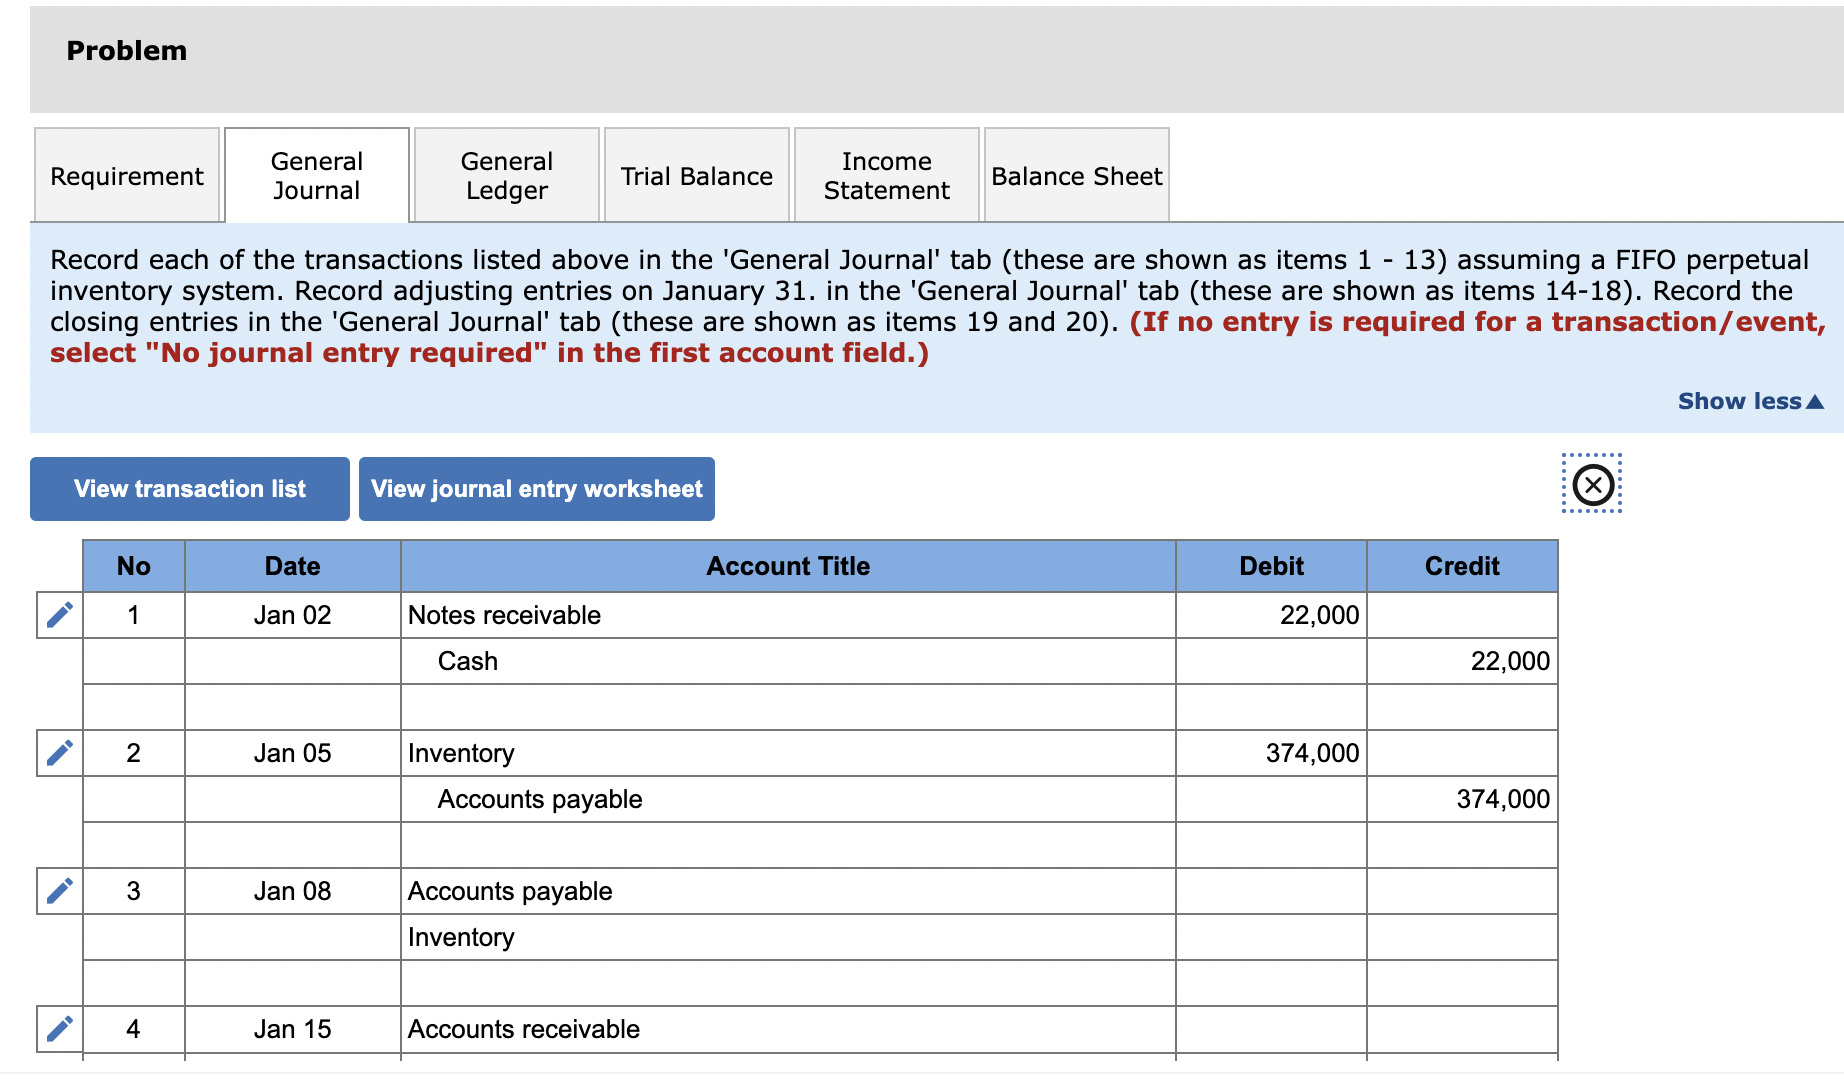Open the Trial Balance tab
Screen dimensions: 1844x1084
(x=696, y=175)
